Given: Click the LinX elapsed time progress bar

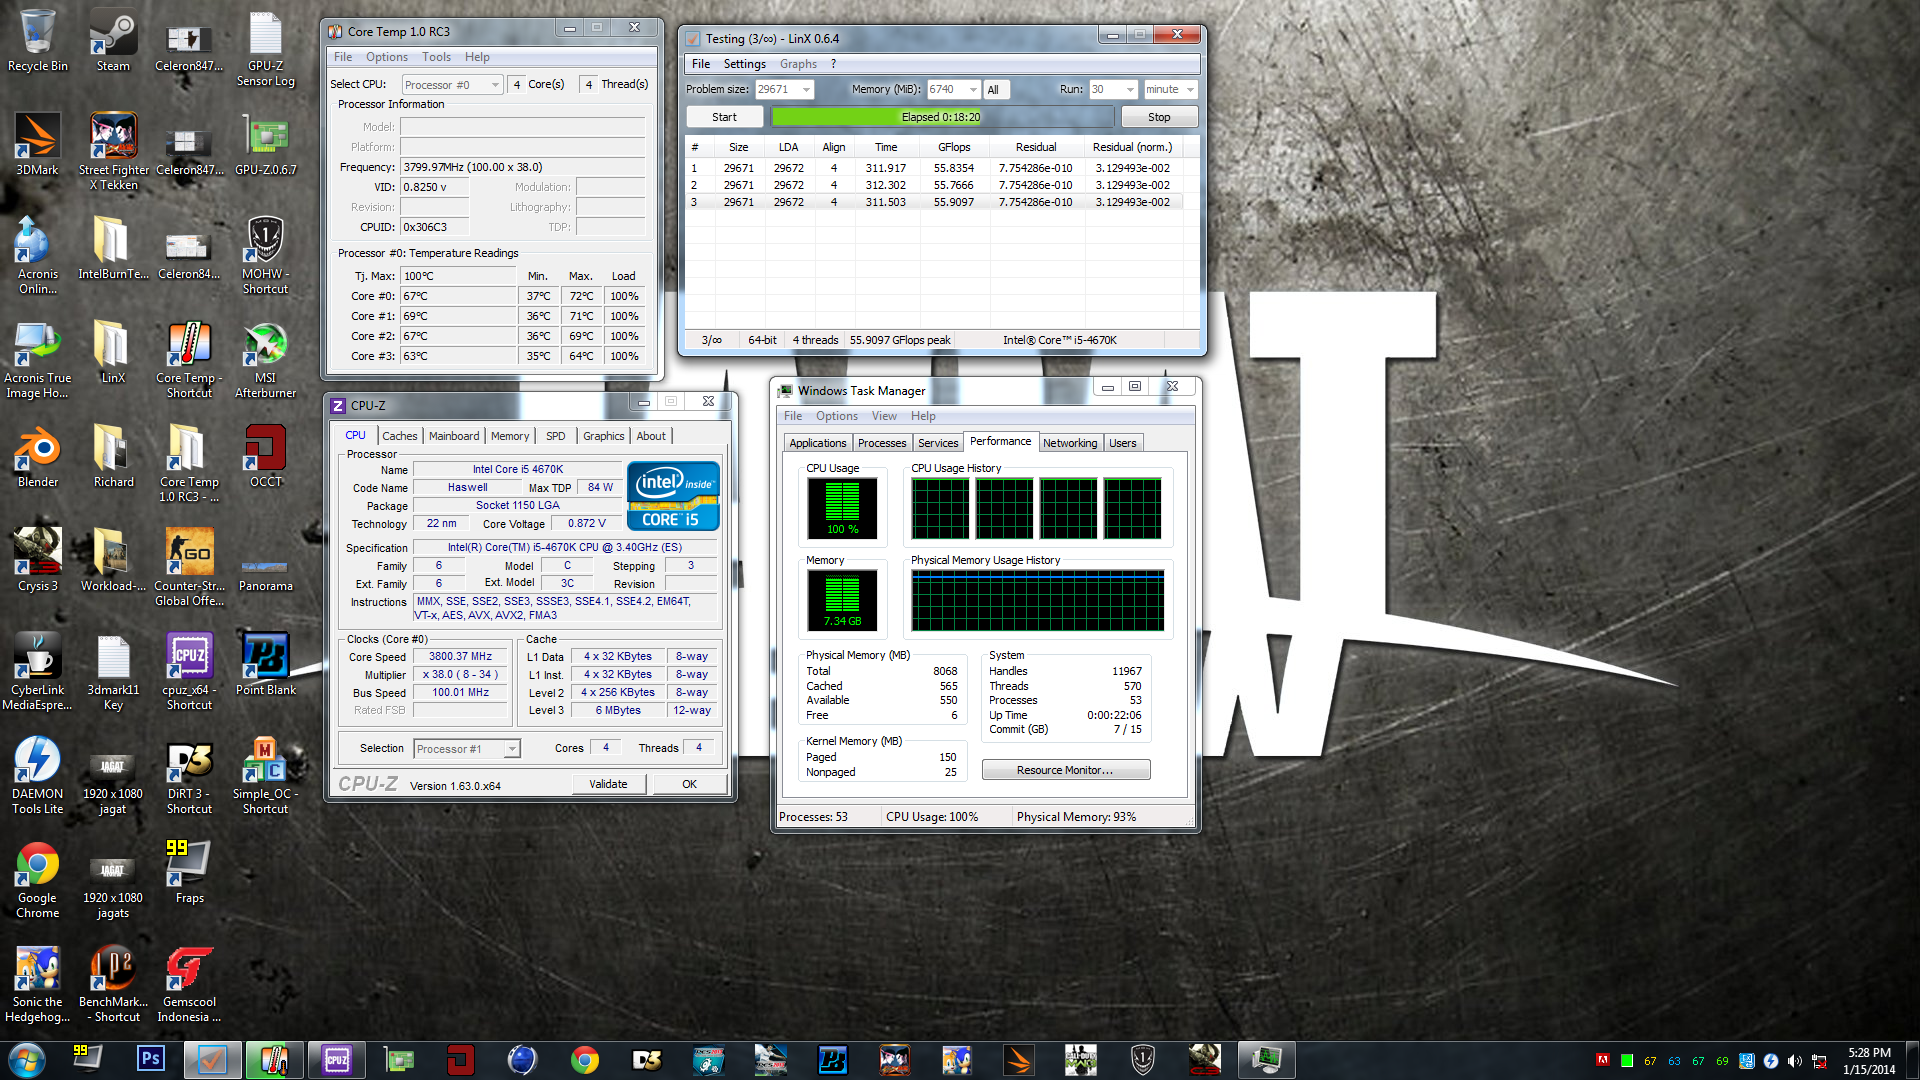Looking at the screenshot, I should point(940,117).
